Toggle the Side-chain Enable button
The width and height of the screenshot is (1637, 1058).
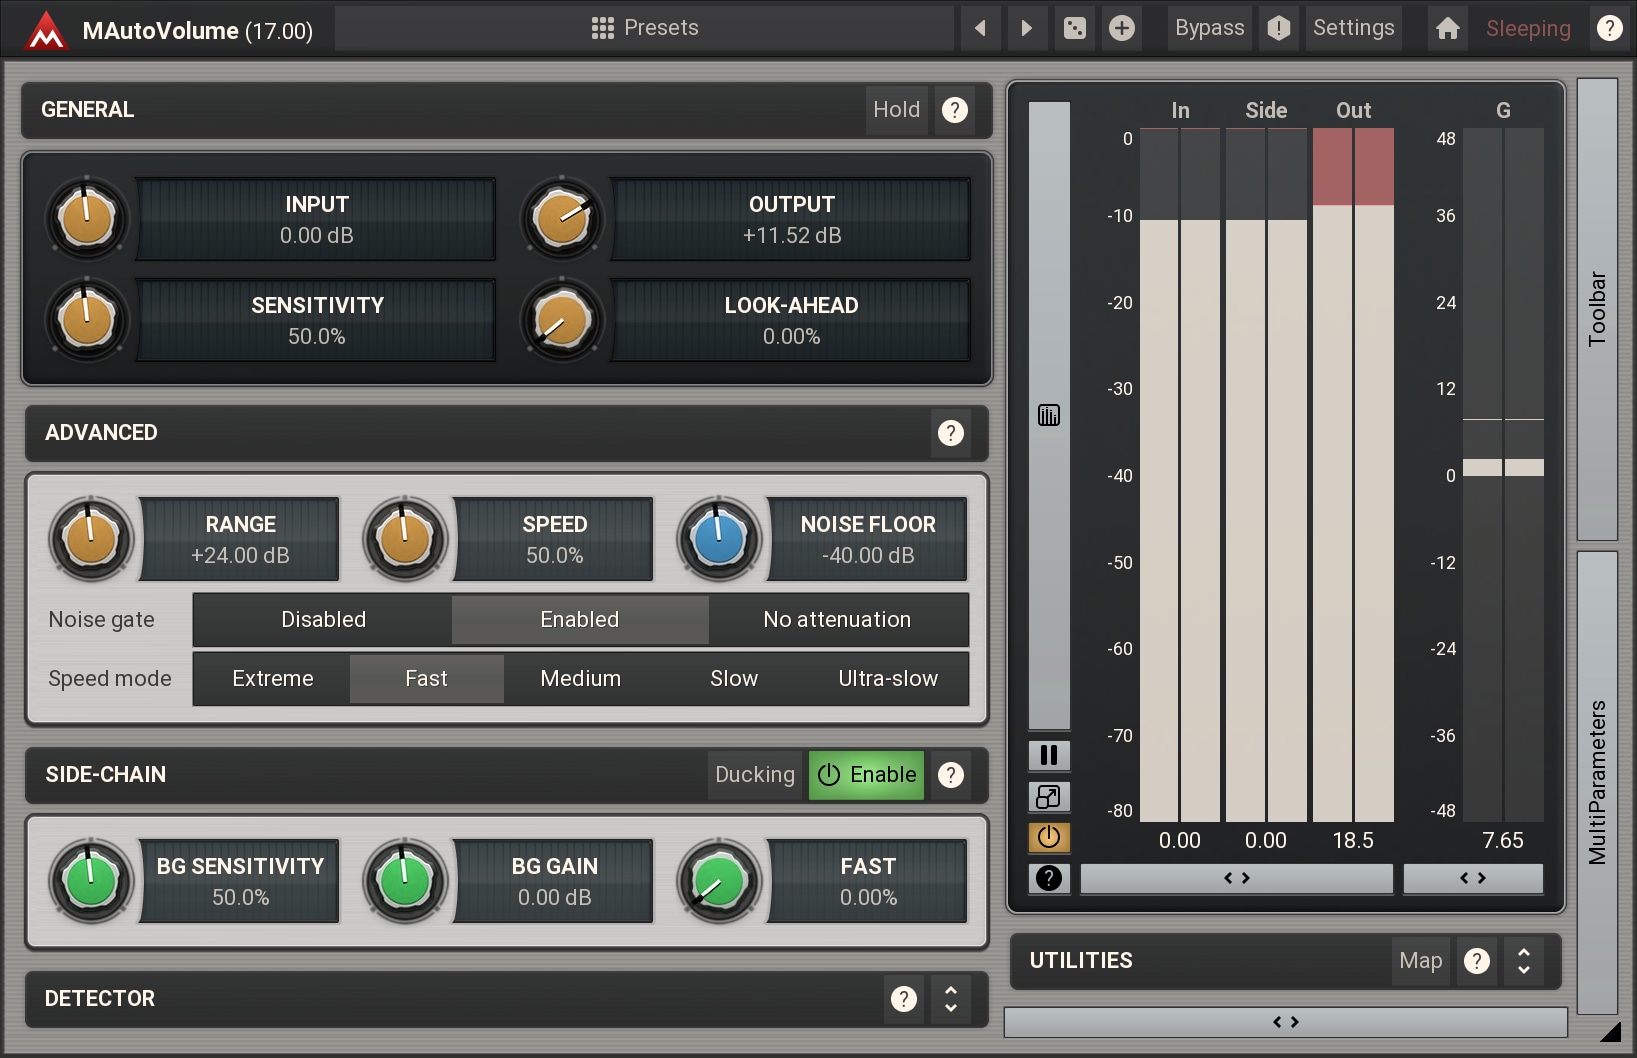[x=866, y=775]
